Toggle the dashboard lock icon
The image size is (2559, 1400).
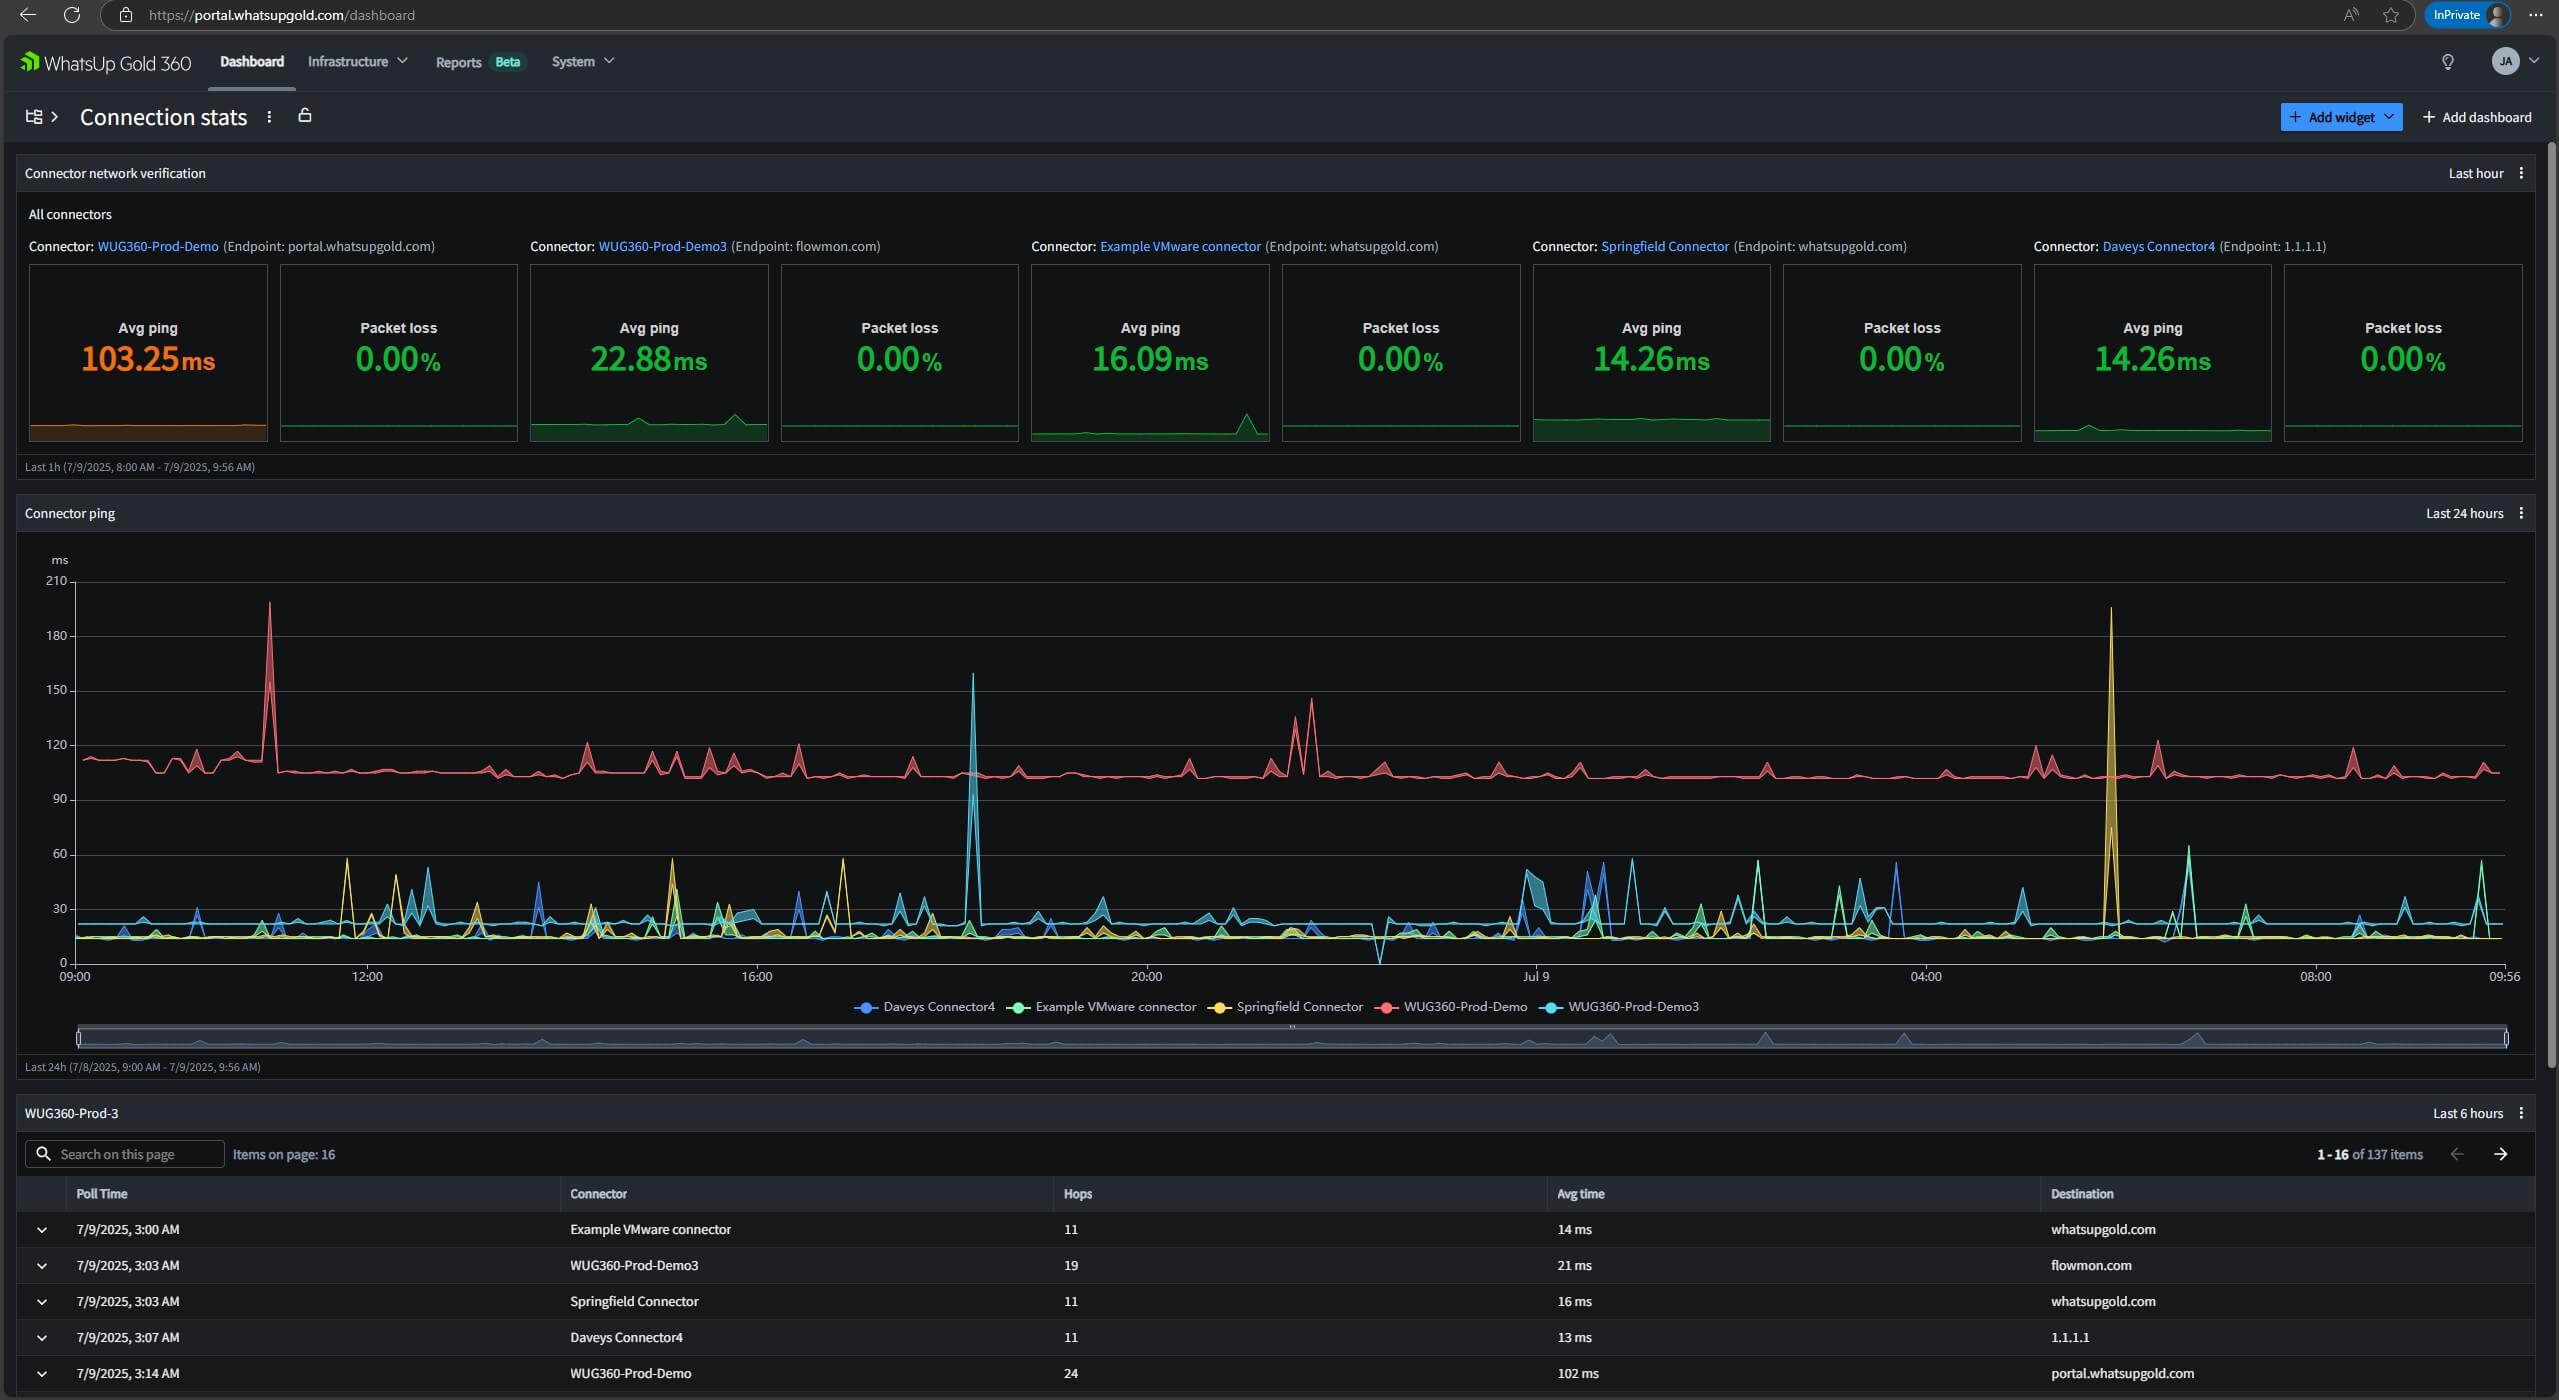click(305, 116)
